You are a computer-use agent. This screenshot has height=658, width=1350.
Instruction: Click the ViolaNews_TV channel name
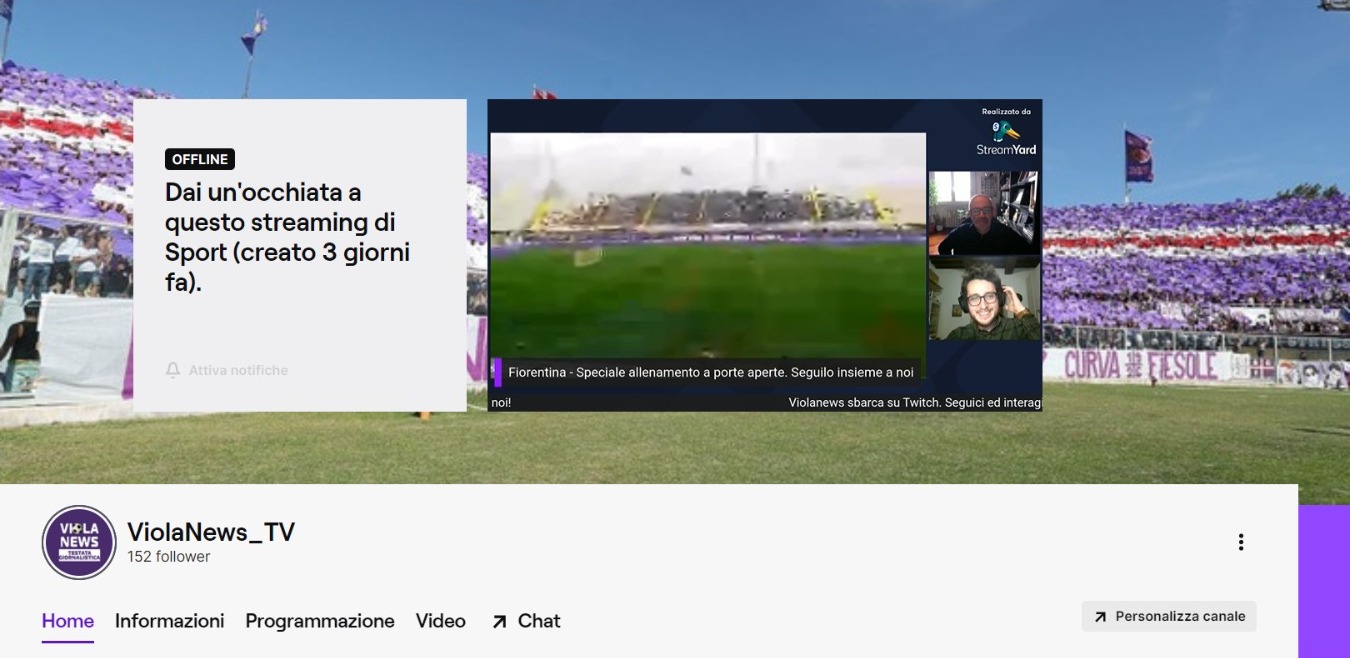(211, 532)
